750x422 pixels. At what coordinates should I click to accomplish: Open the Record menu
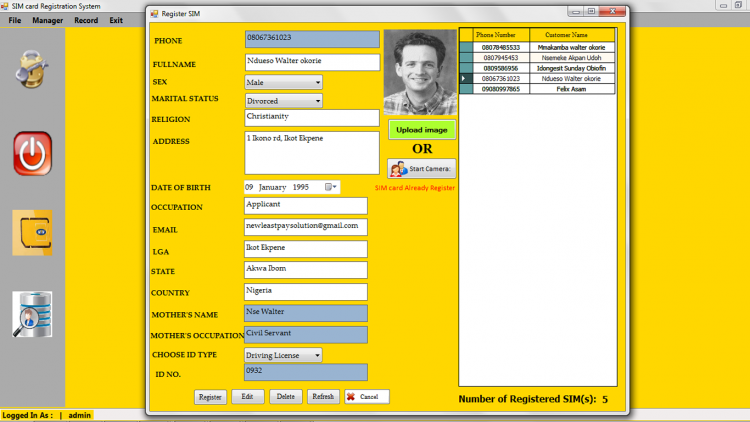pyautogui.click(x=86, y=20)
